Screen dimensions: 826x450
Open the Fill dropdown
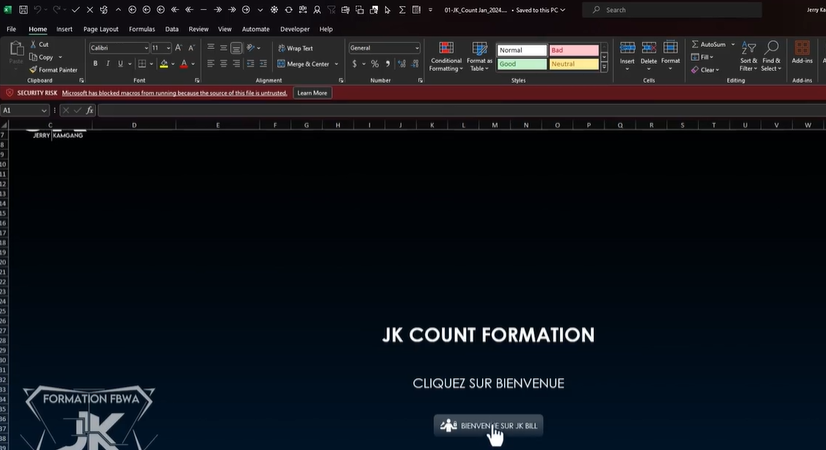(702, 57)
